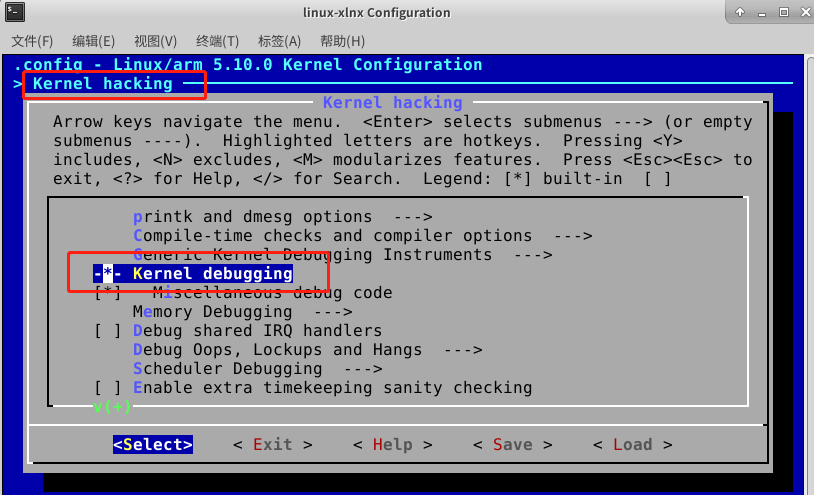Open the 编辑(E) menu
The width and height of the screenshot is (814, 495).
(x=93, y=41)
